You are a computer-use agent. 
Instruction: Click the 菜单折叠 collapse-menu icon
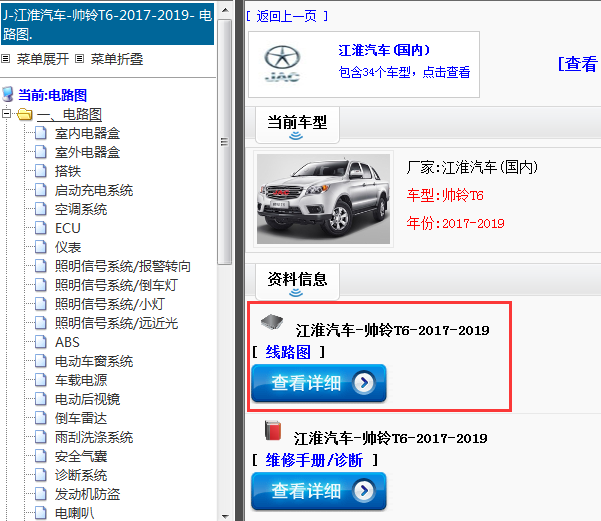(79, 59)
